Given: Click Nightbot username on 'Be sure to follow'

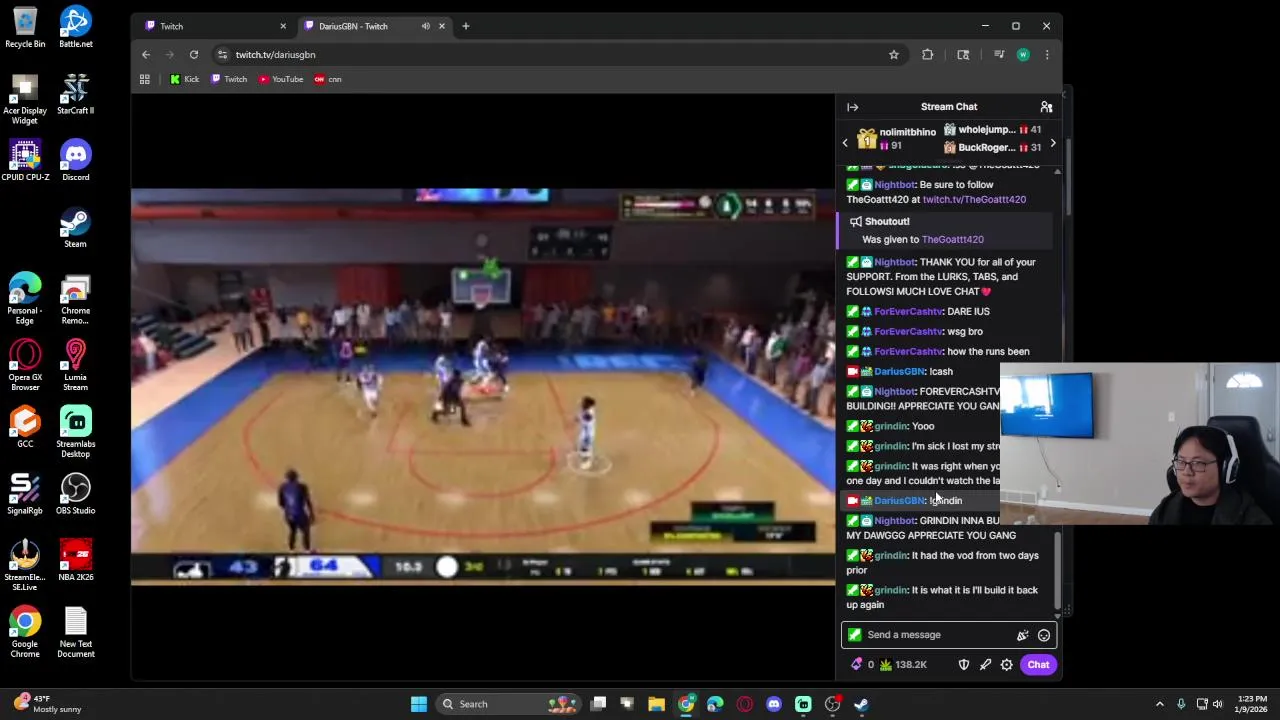Looking at the screenshot, I should (x=894, y=185).
